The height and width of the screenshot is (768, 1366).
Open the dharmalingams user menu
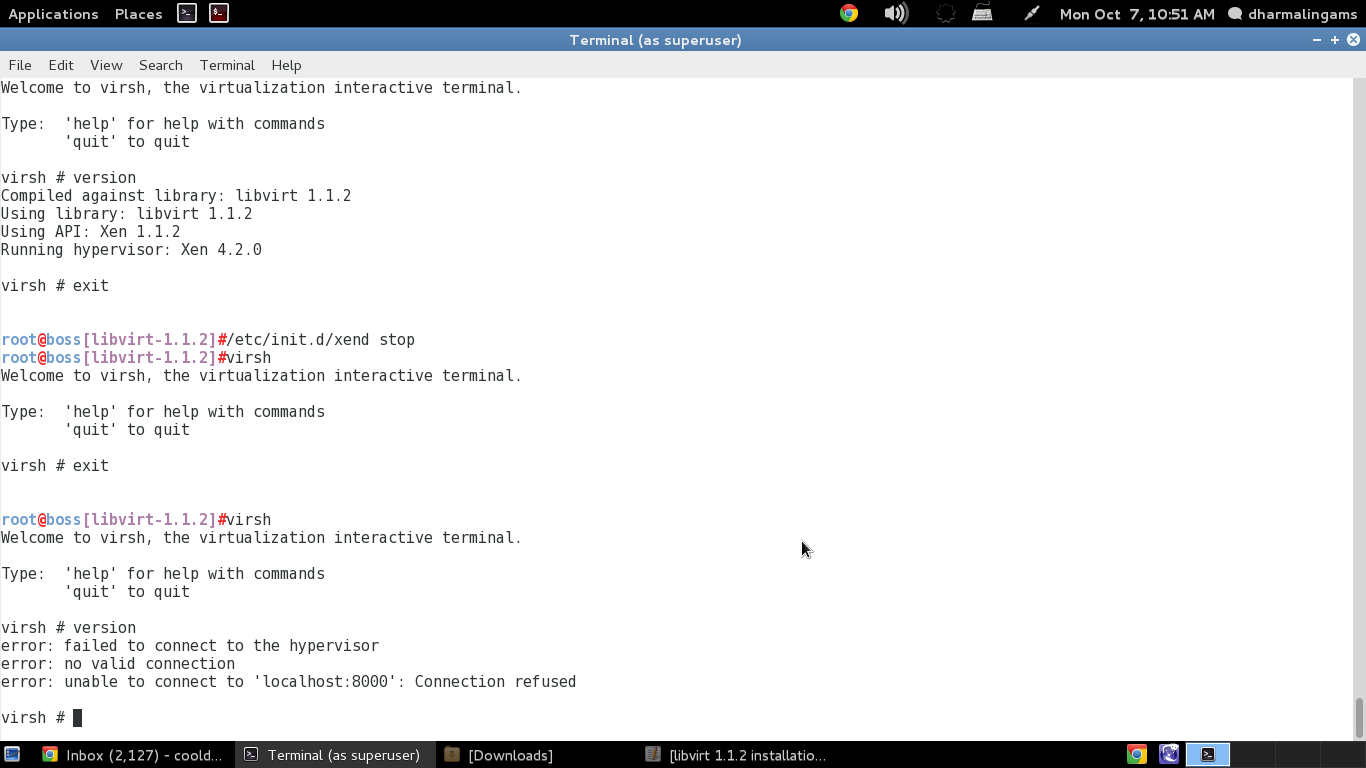pos(1292,14)
